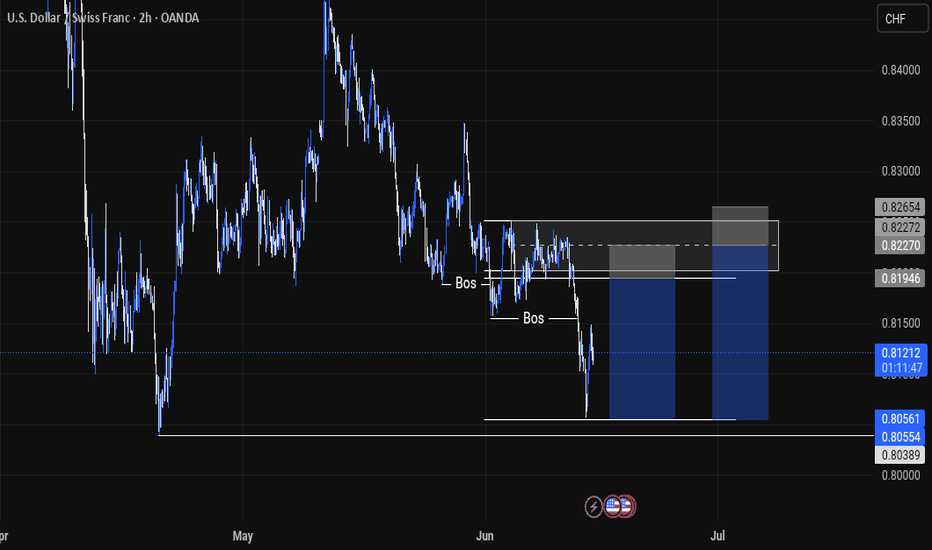932x550 pixels.
Task: Click the 0.81500 axis tick
Action: (900, 323)
